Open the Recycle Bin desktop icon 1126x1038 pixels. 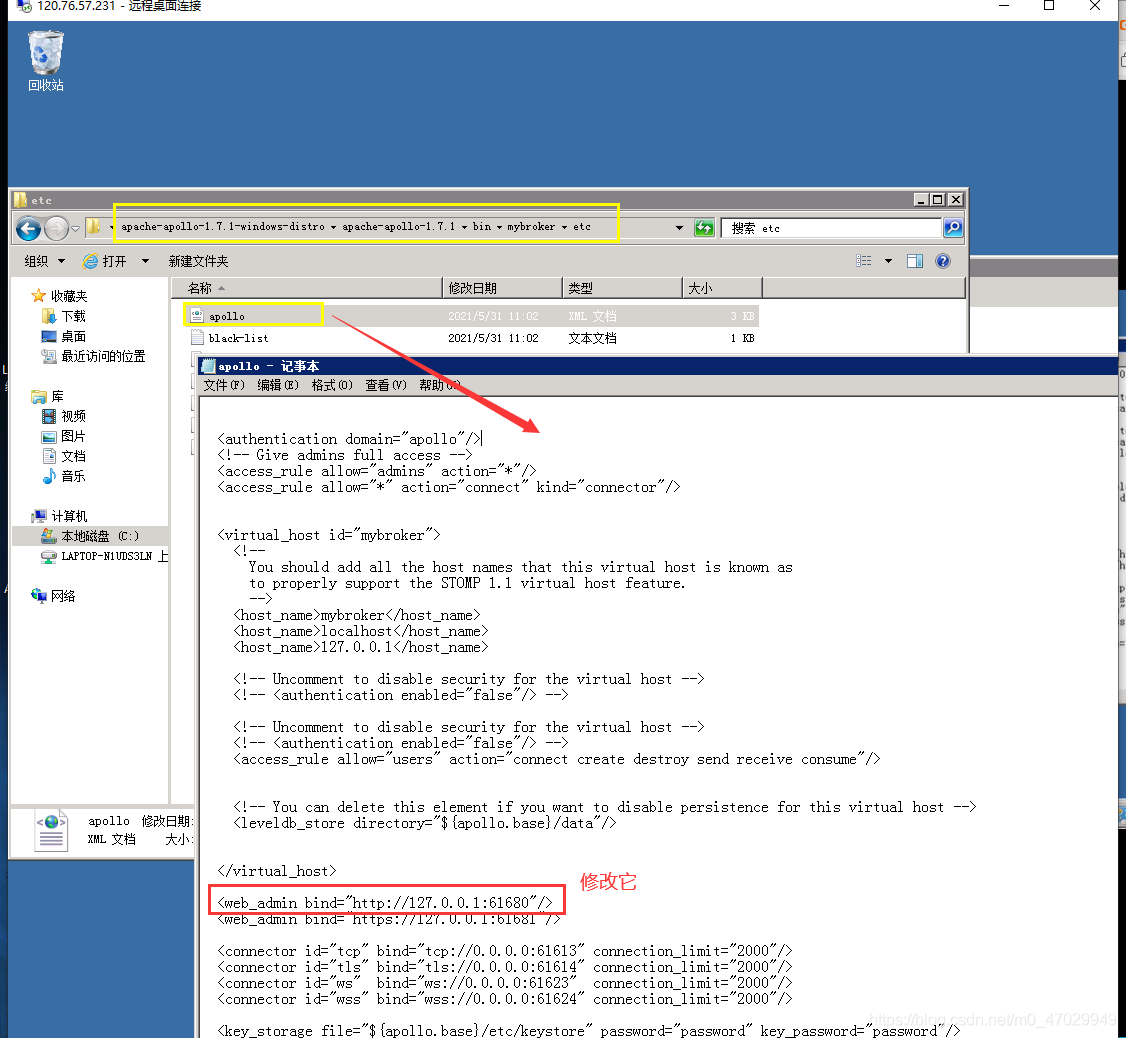coord(46,60)
